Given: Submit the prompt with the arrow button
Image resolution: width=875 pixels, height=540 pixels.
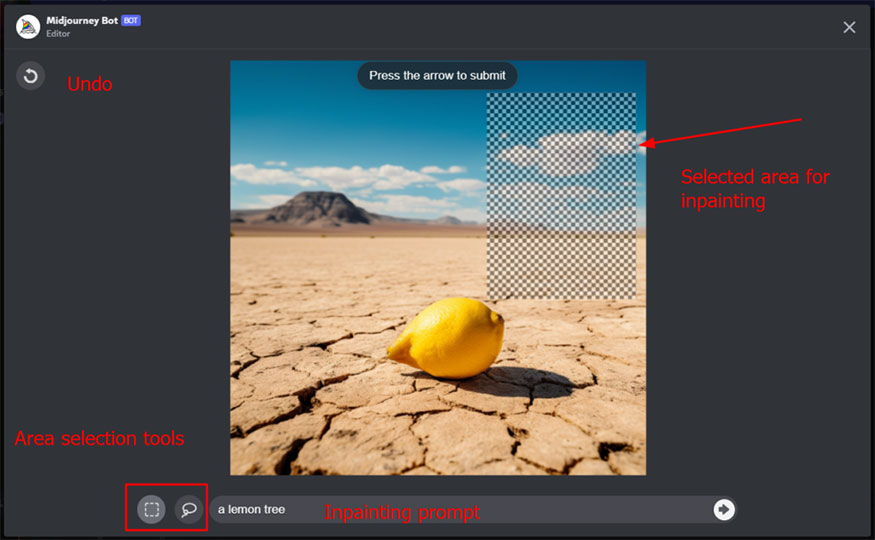Looking at the screenshot, I should coord(724,509).
